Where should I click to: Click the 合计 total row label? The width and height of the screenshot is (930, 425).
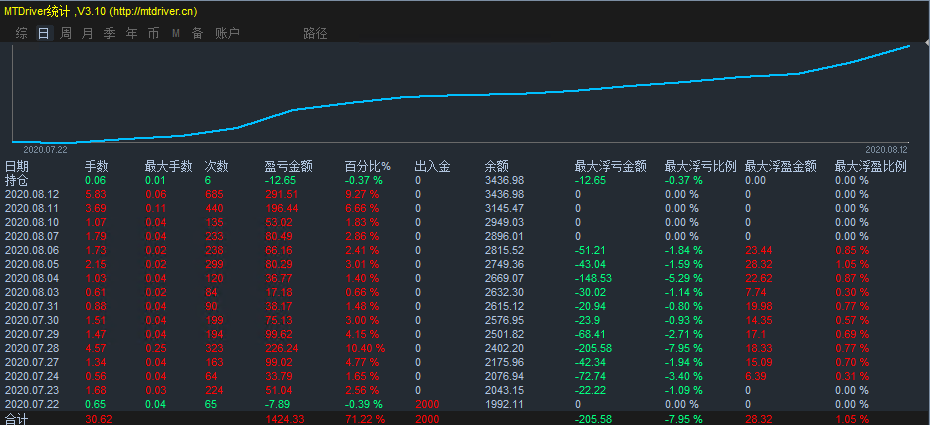17,420
